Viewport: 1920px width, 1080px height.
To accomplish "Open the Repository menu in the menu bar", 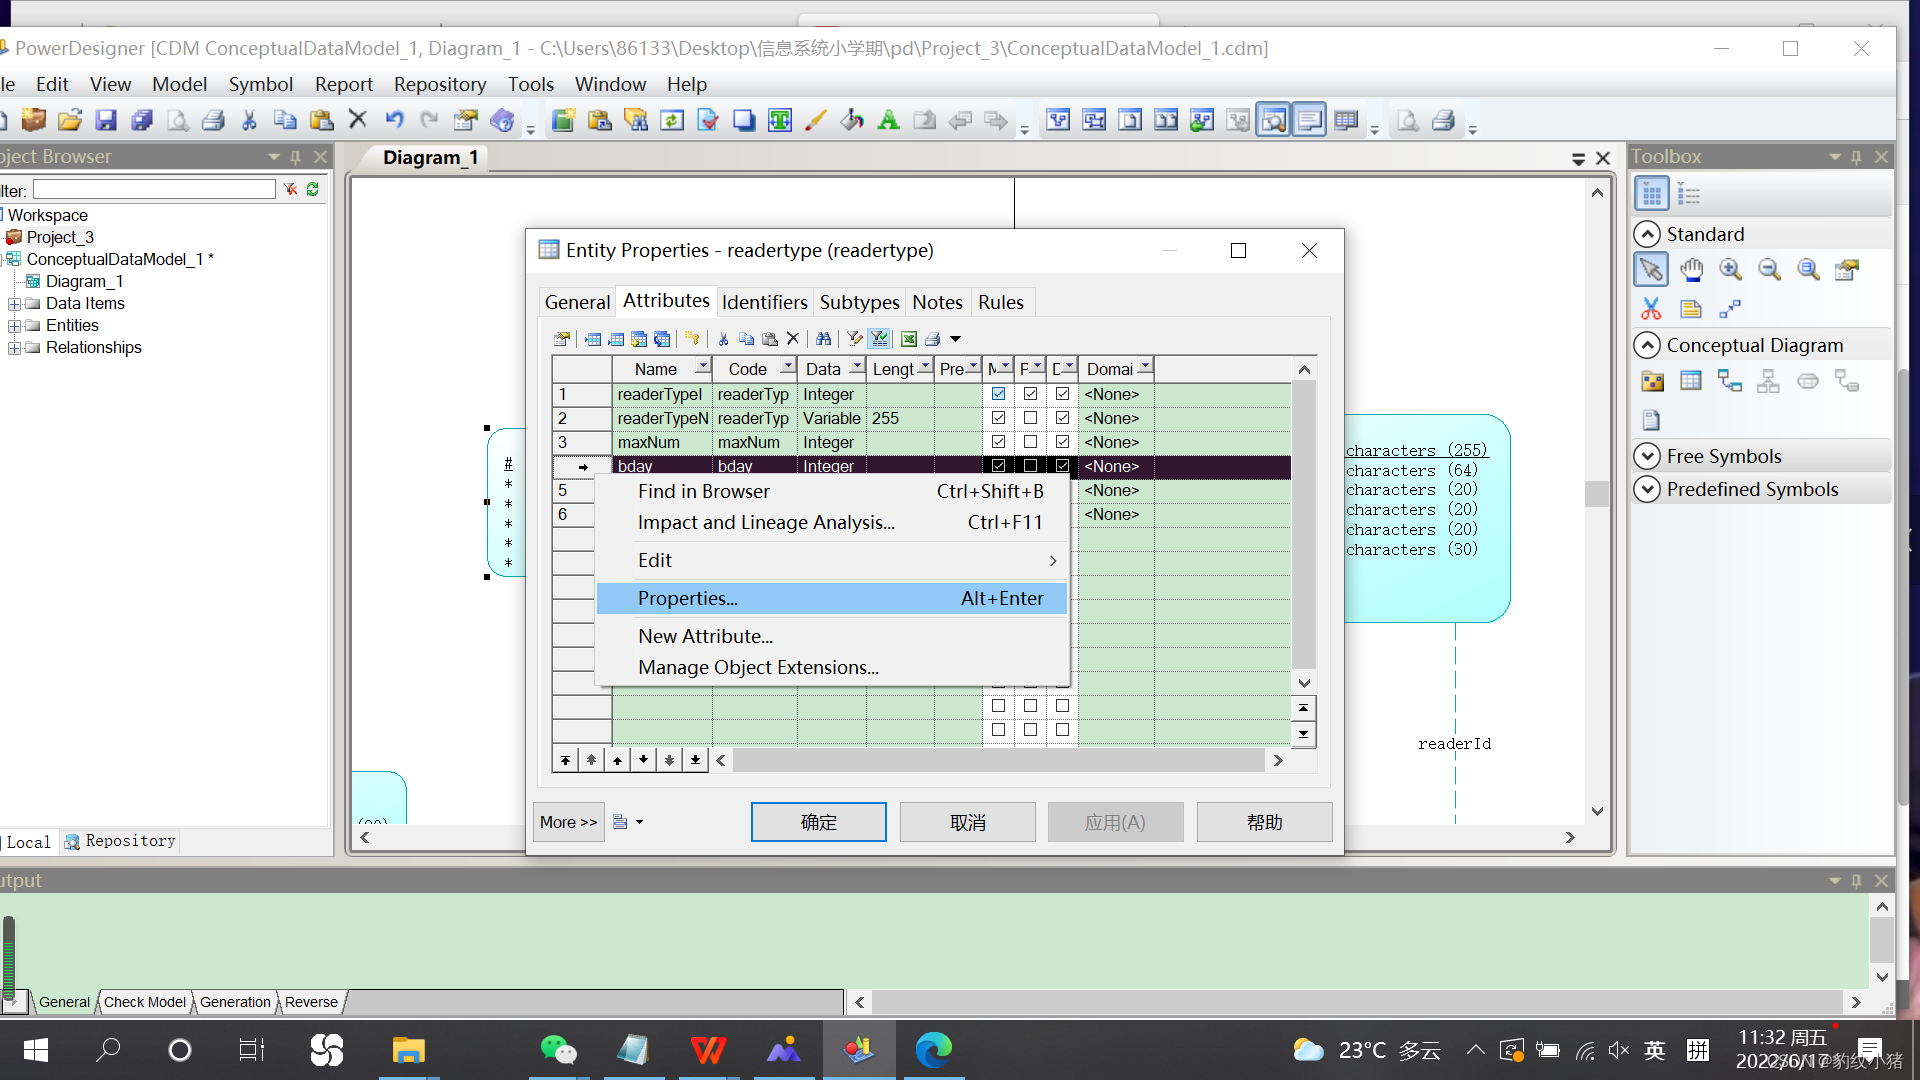I will pyautogui.click(x=440, y=84).
